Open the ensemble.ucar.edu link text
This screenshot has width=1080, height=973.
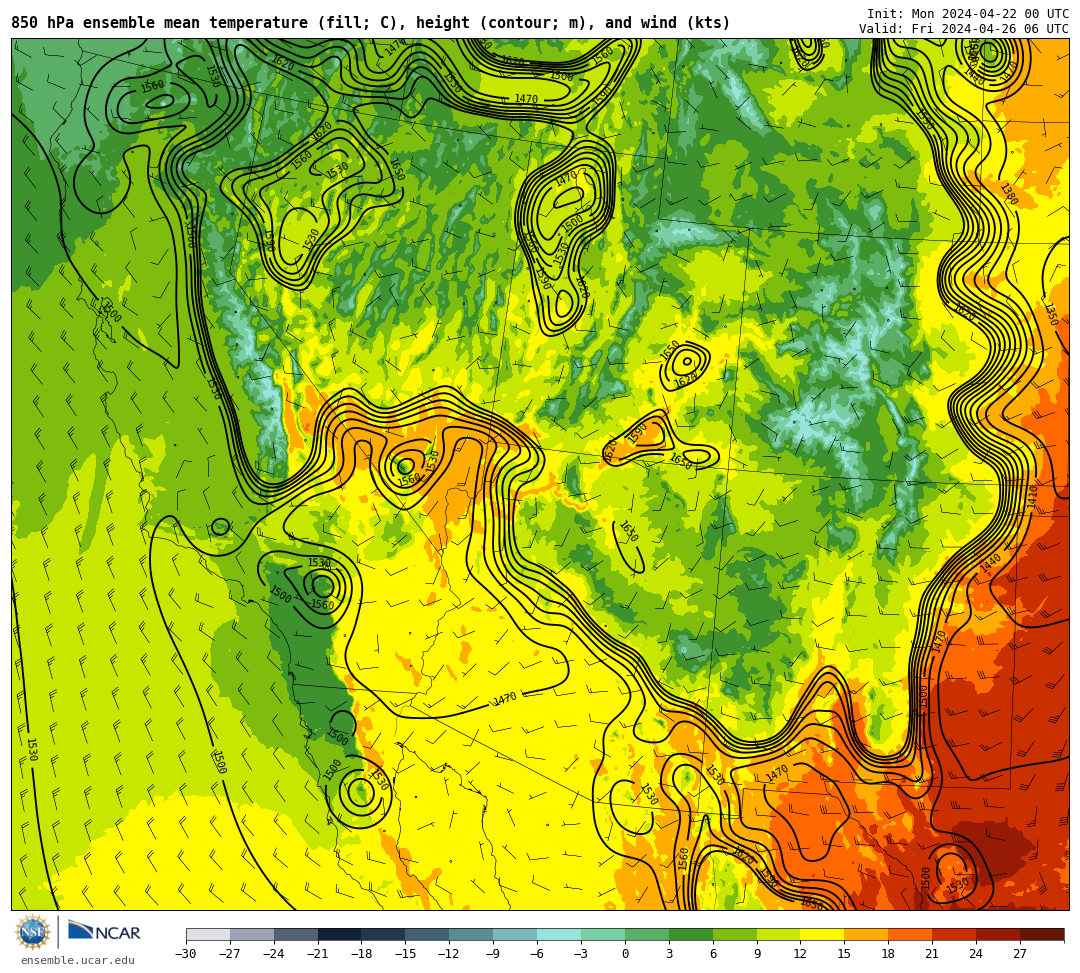point(78,961)
